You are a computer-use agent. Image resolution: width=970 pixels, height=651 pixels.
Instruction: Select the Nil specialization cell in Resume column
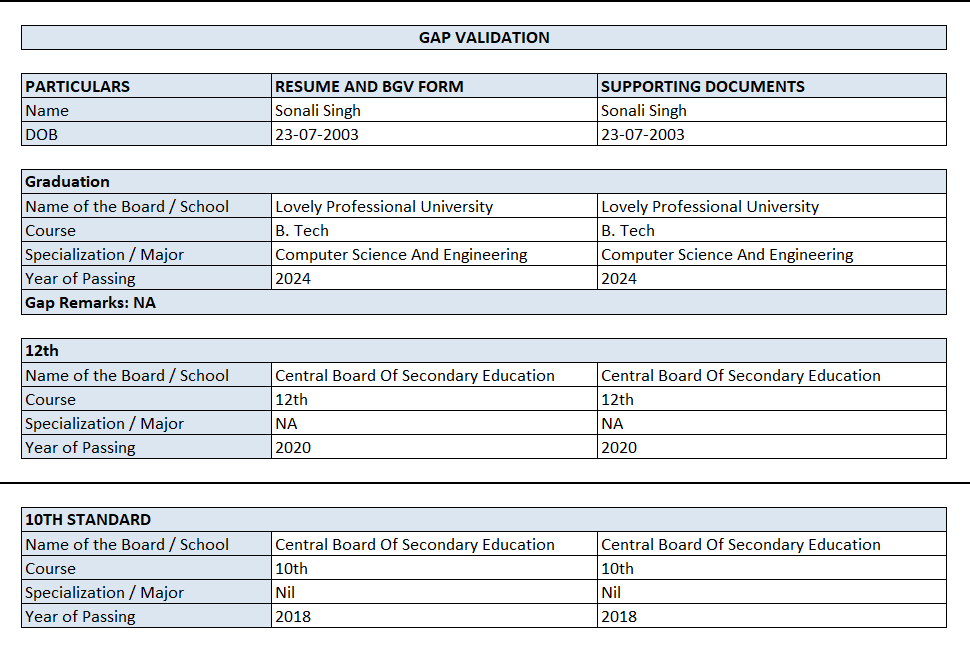(x=434, y=592)
